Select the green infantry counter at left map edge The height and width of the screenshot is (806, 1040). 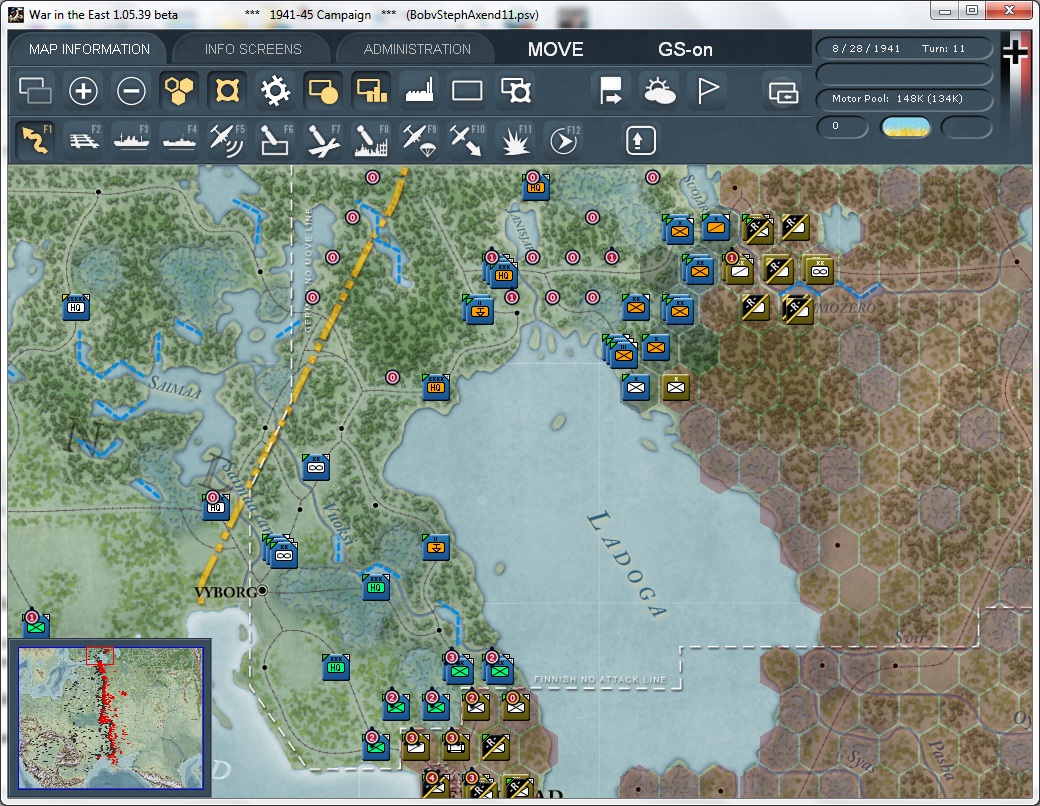click(36, 626)
